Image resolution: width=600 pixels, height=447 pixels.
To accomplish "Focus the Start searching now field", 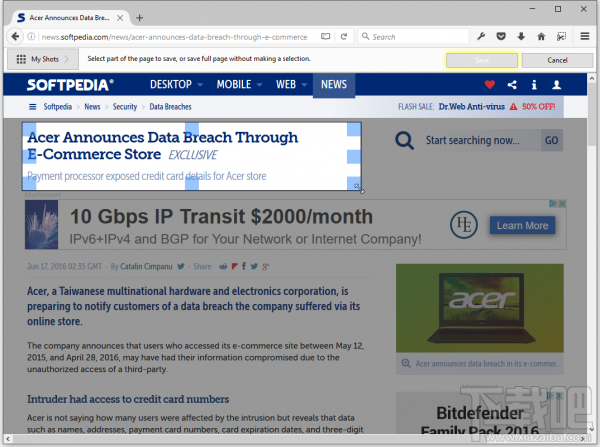I will pos(480,140).
